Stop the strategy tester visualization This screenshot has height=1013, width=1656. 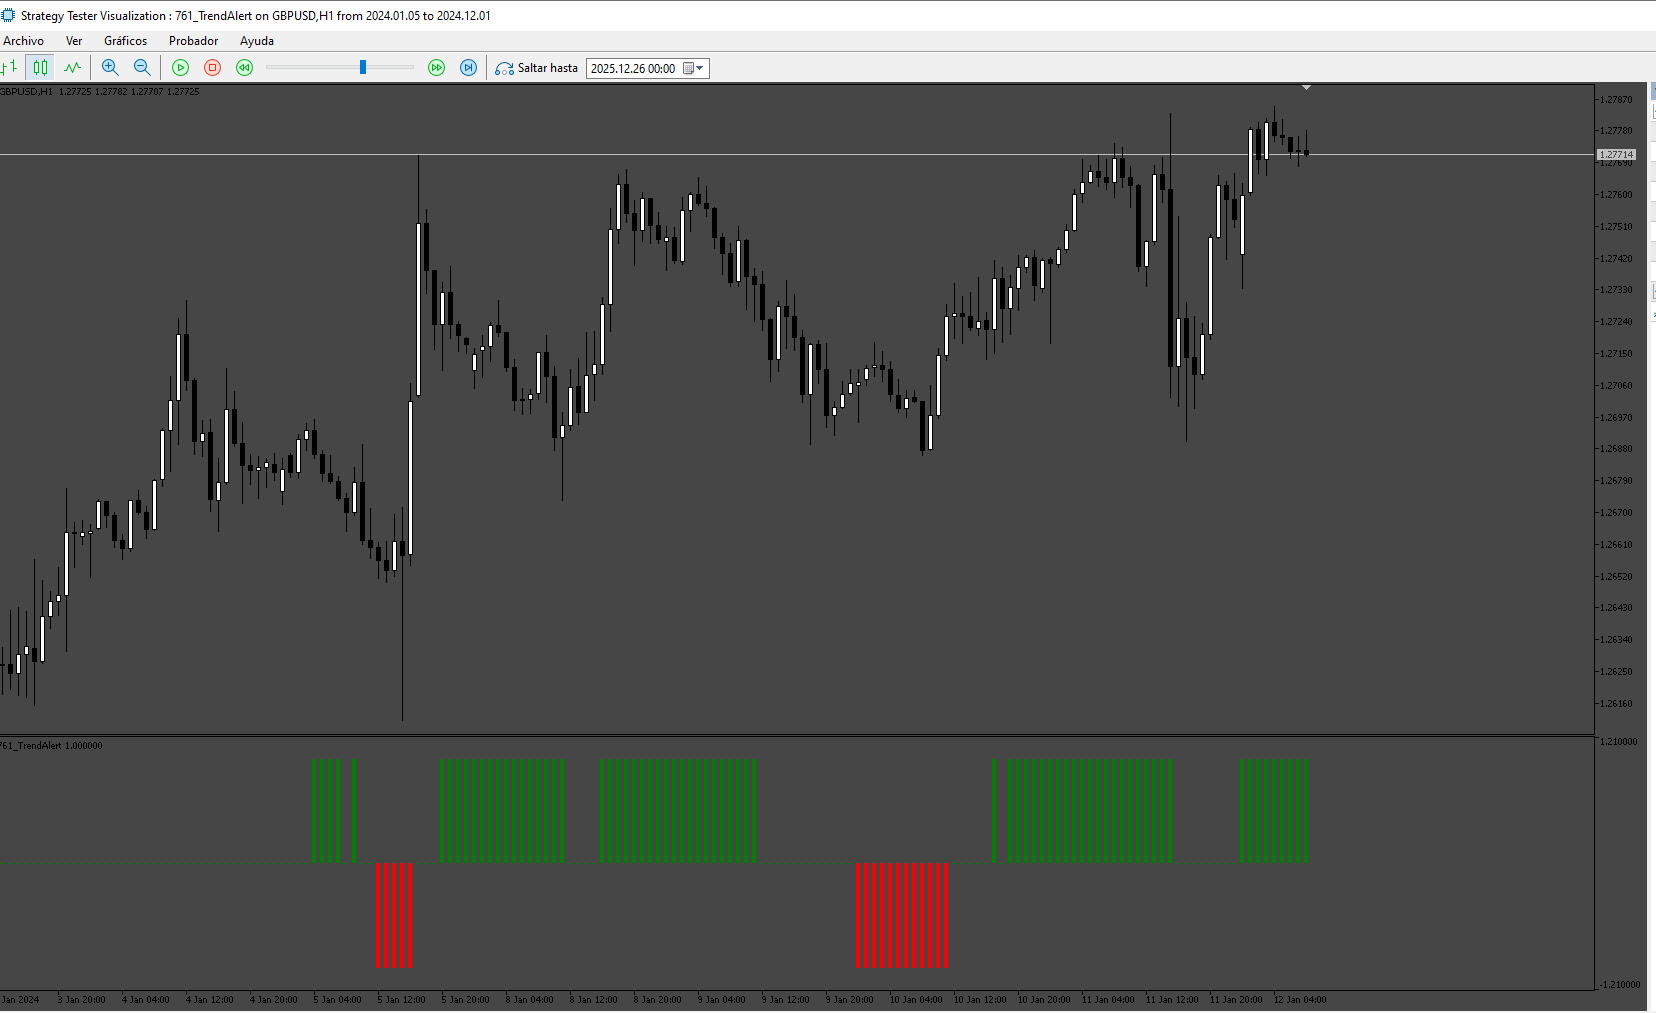(212, 68)
